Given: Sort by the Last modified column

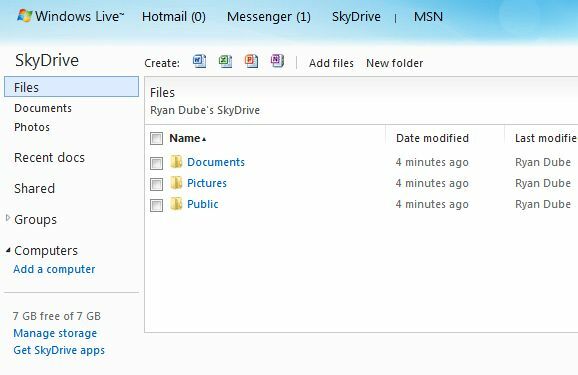Looking at the screenshot, I should pyautogui.click(x=546, y=138).
